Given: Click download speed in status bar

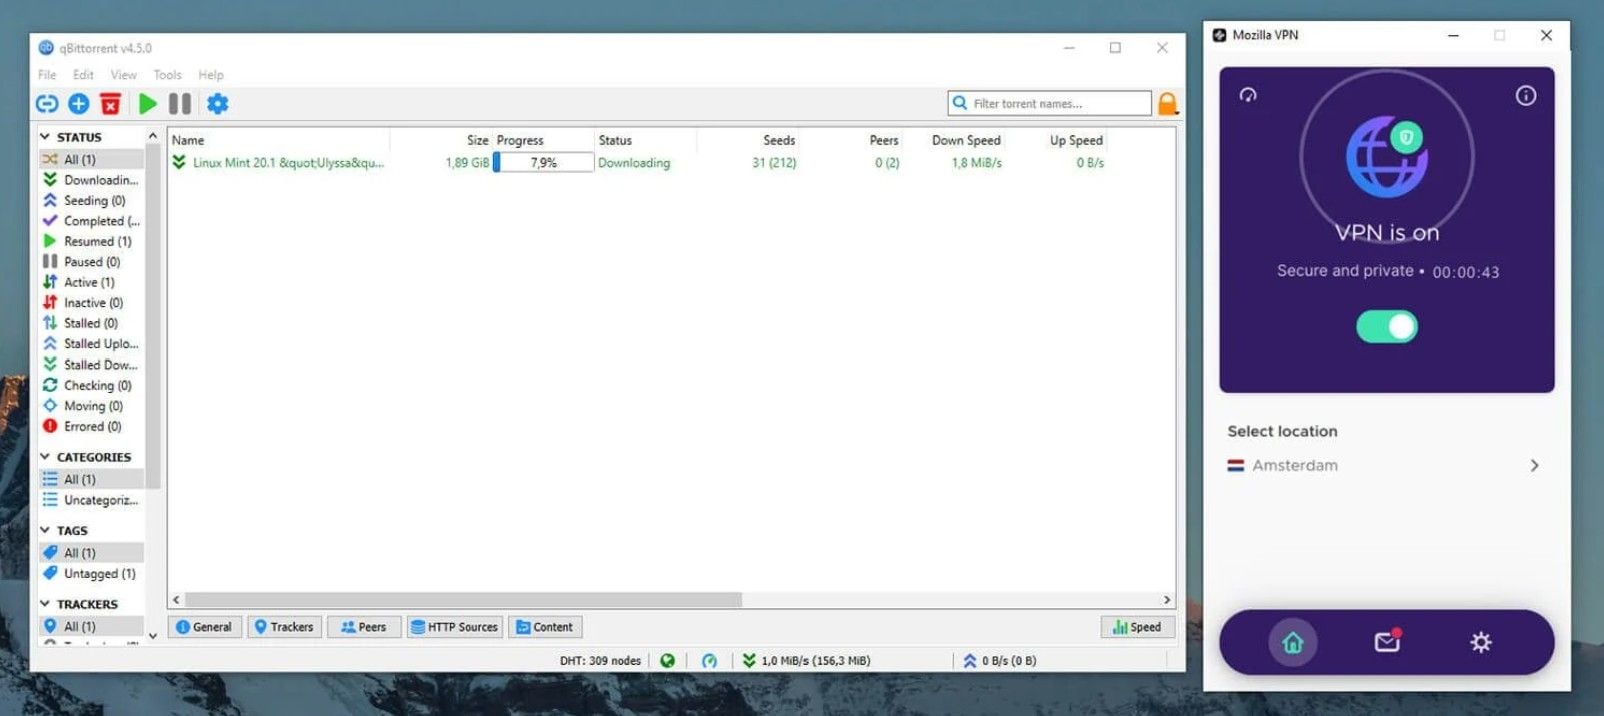Looking at the screenshot, I should click(x=806, y=661).
